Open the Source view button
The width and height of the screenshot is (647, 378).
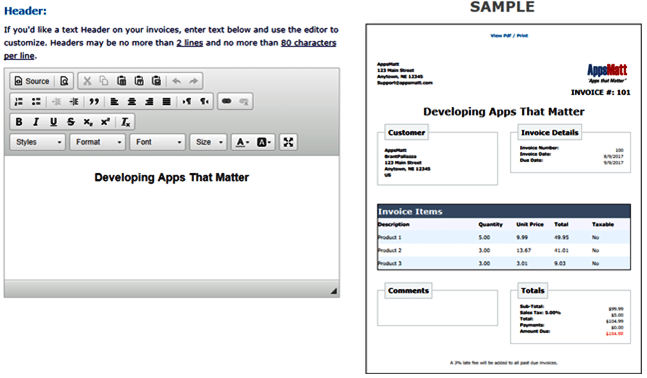[32, 81]
